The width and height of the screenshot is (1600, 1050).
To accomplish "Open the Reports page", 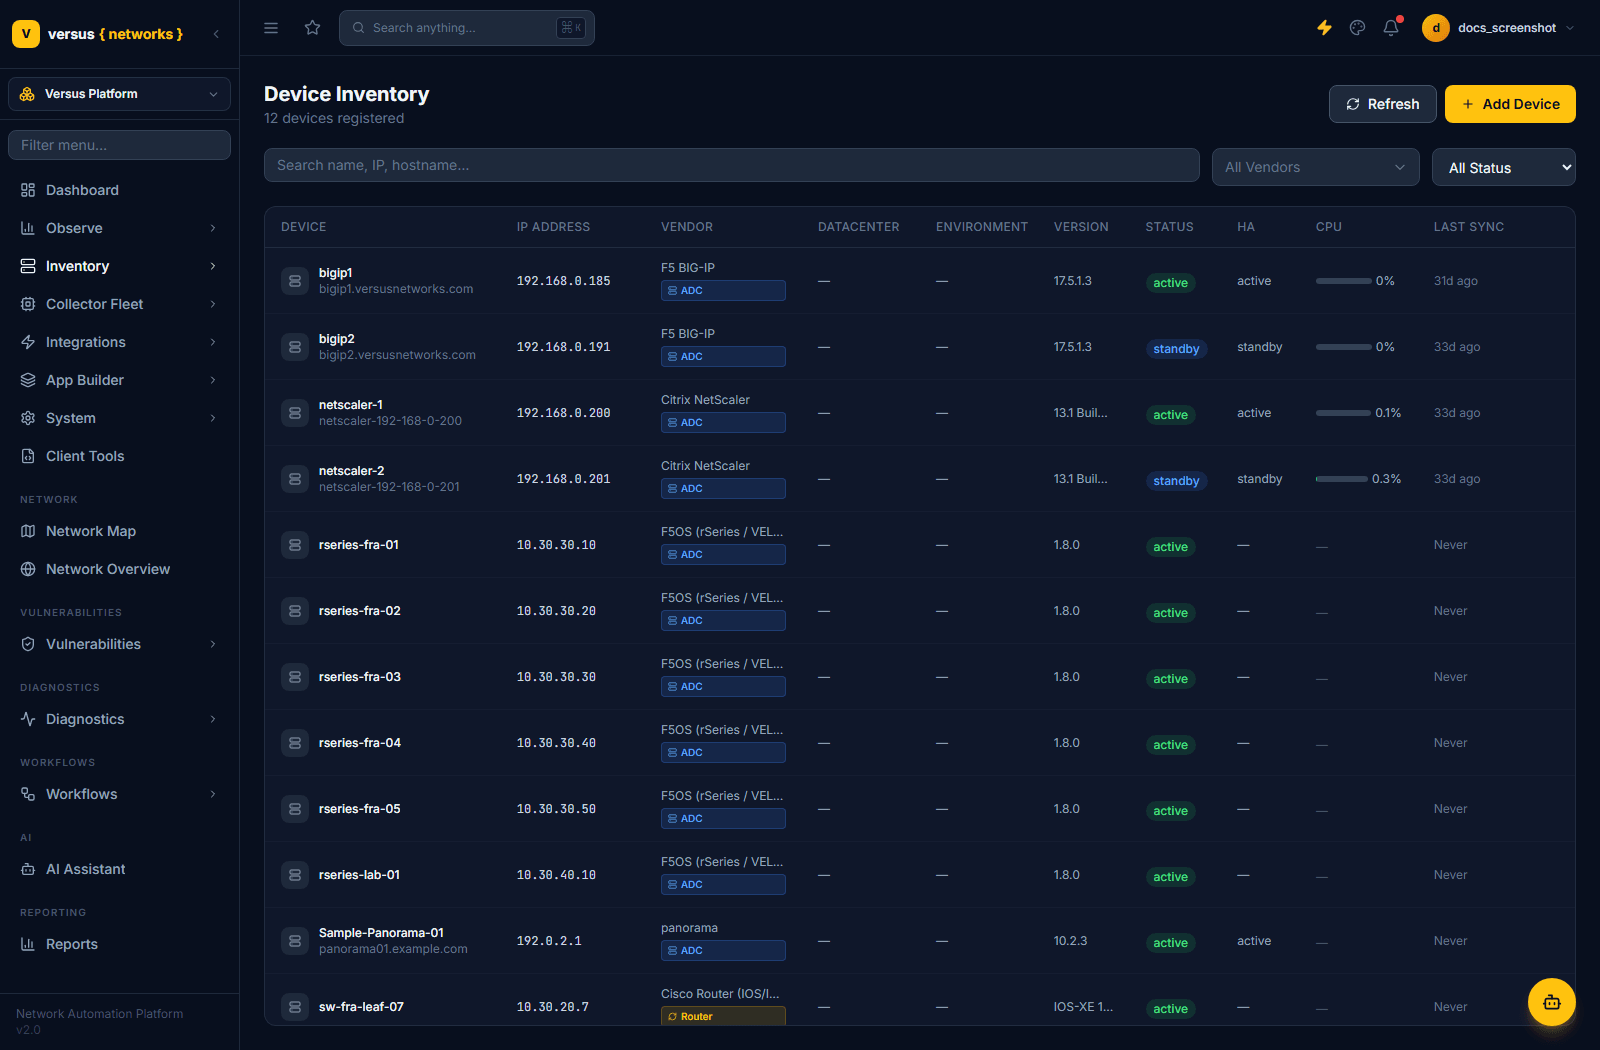I will coord(119,944).
